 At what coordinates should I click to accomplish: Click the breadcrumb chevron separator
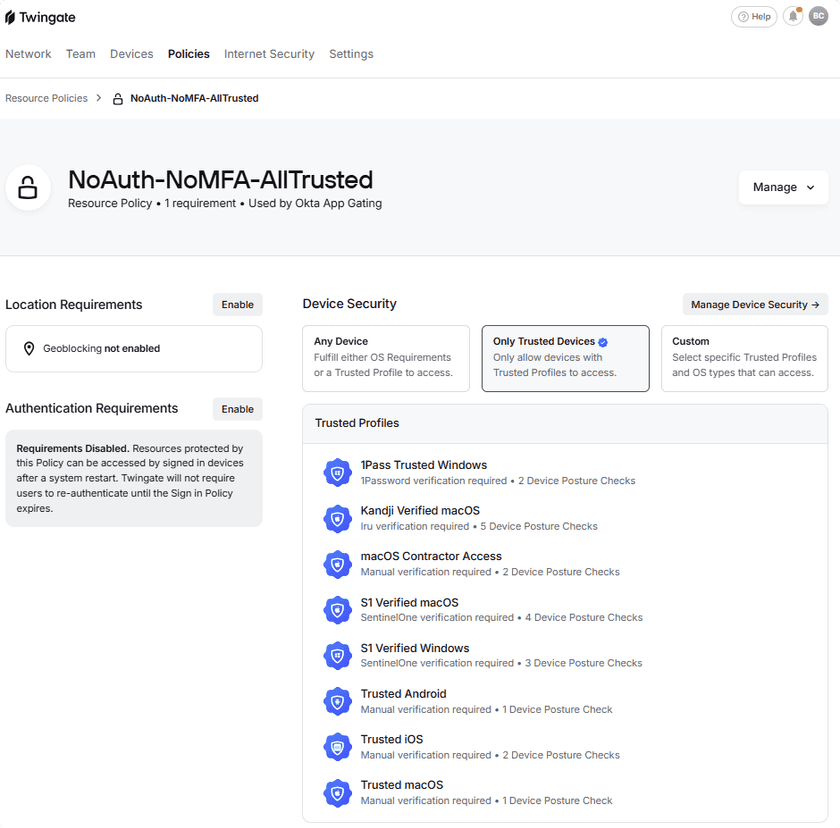click(99, 98)
